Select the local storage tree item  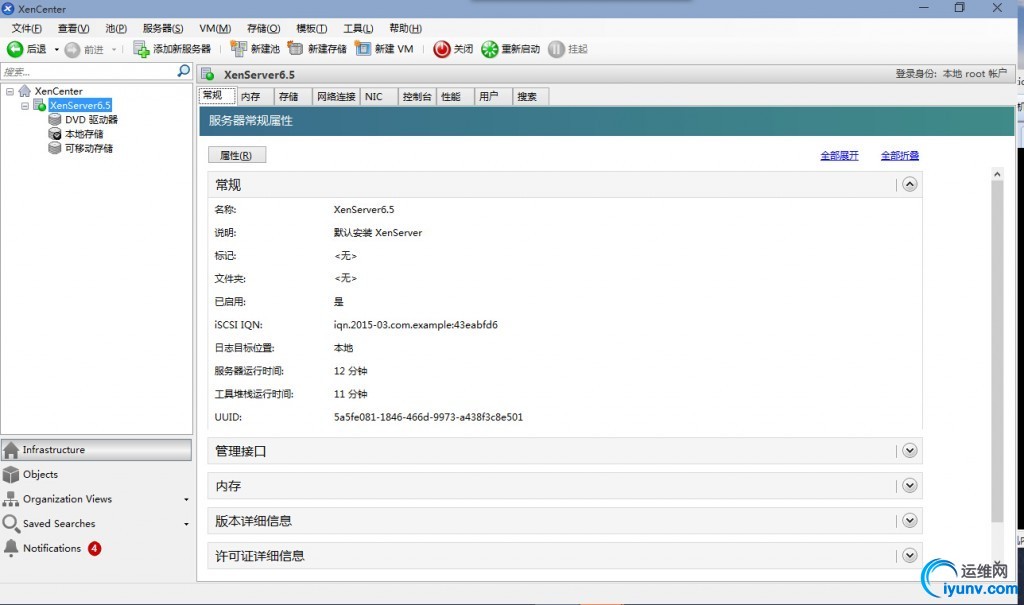tap(84, 134)
